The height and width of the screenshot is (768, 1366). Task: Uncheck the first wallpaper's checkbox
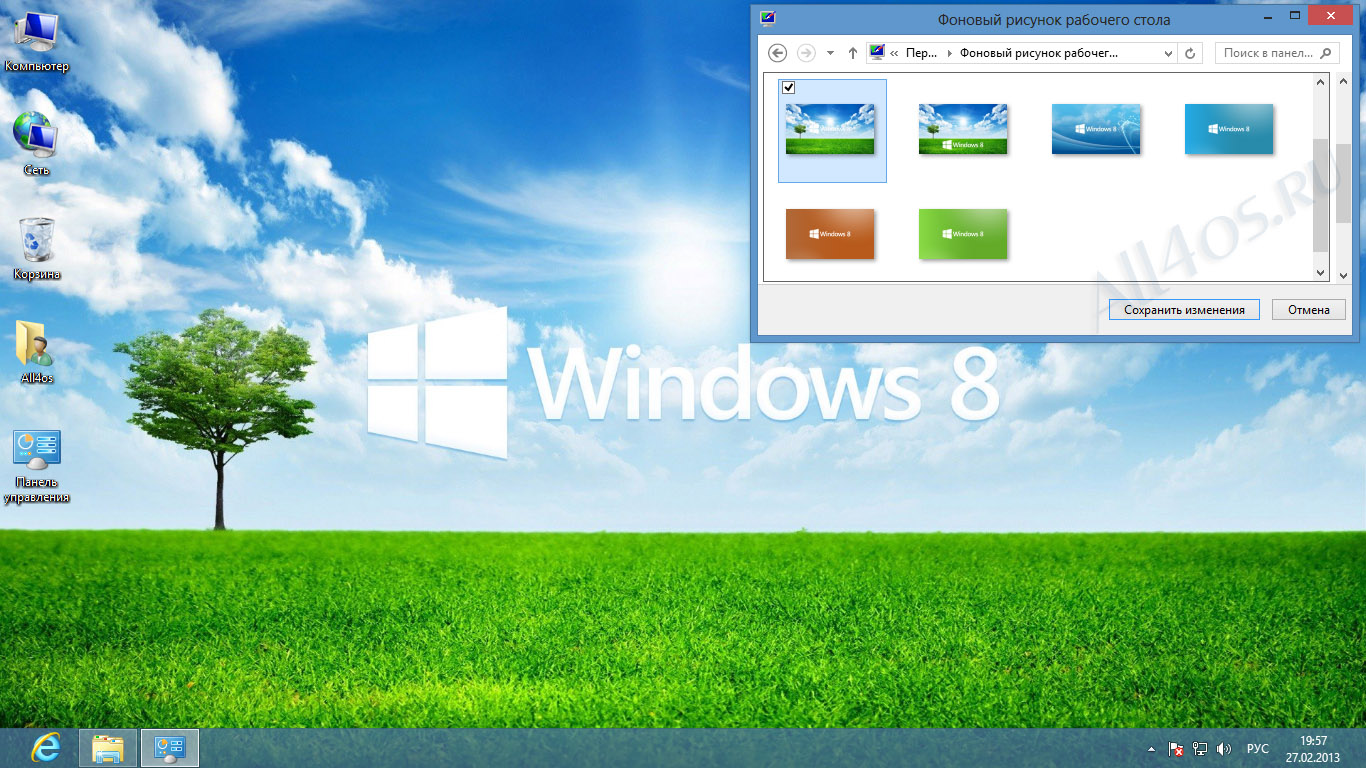coord(789,88)
